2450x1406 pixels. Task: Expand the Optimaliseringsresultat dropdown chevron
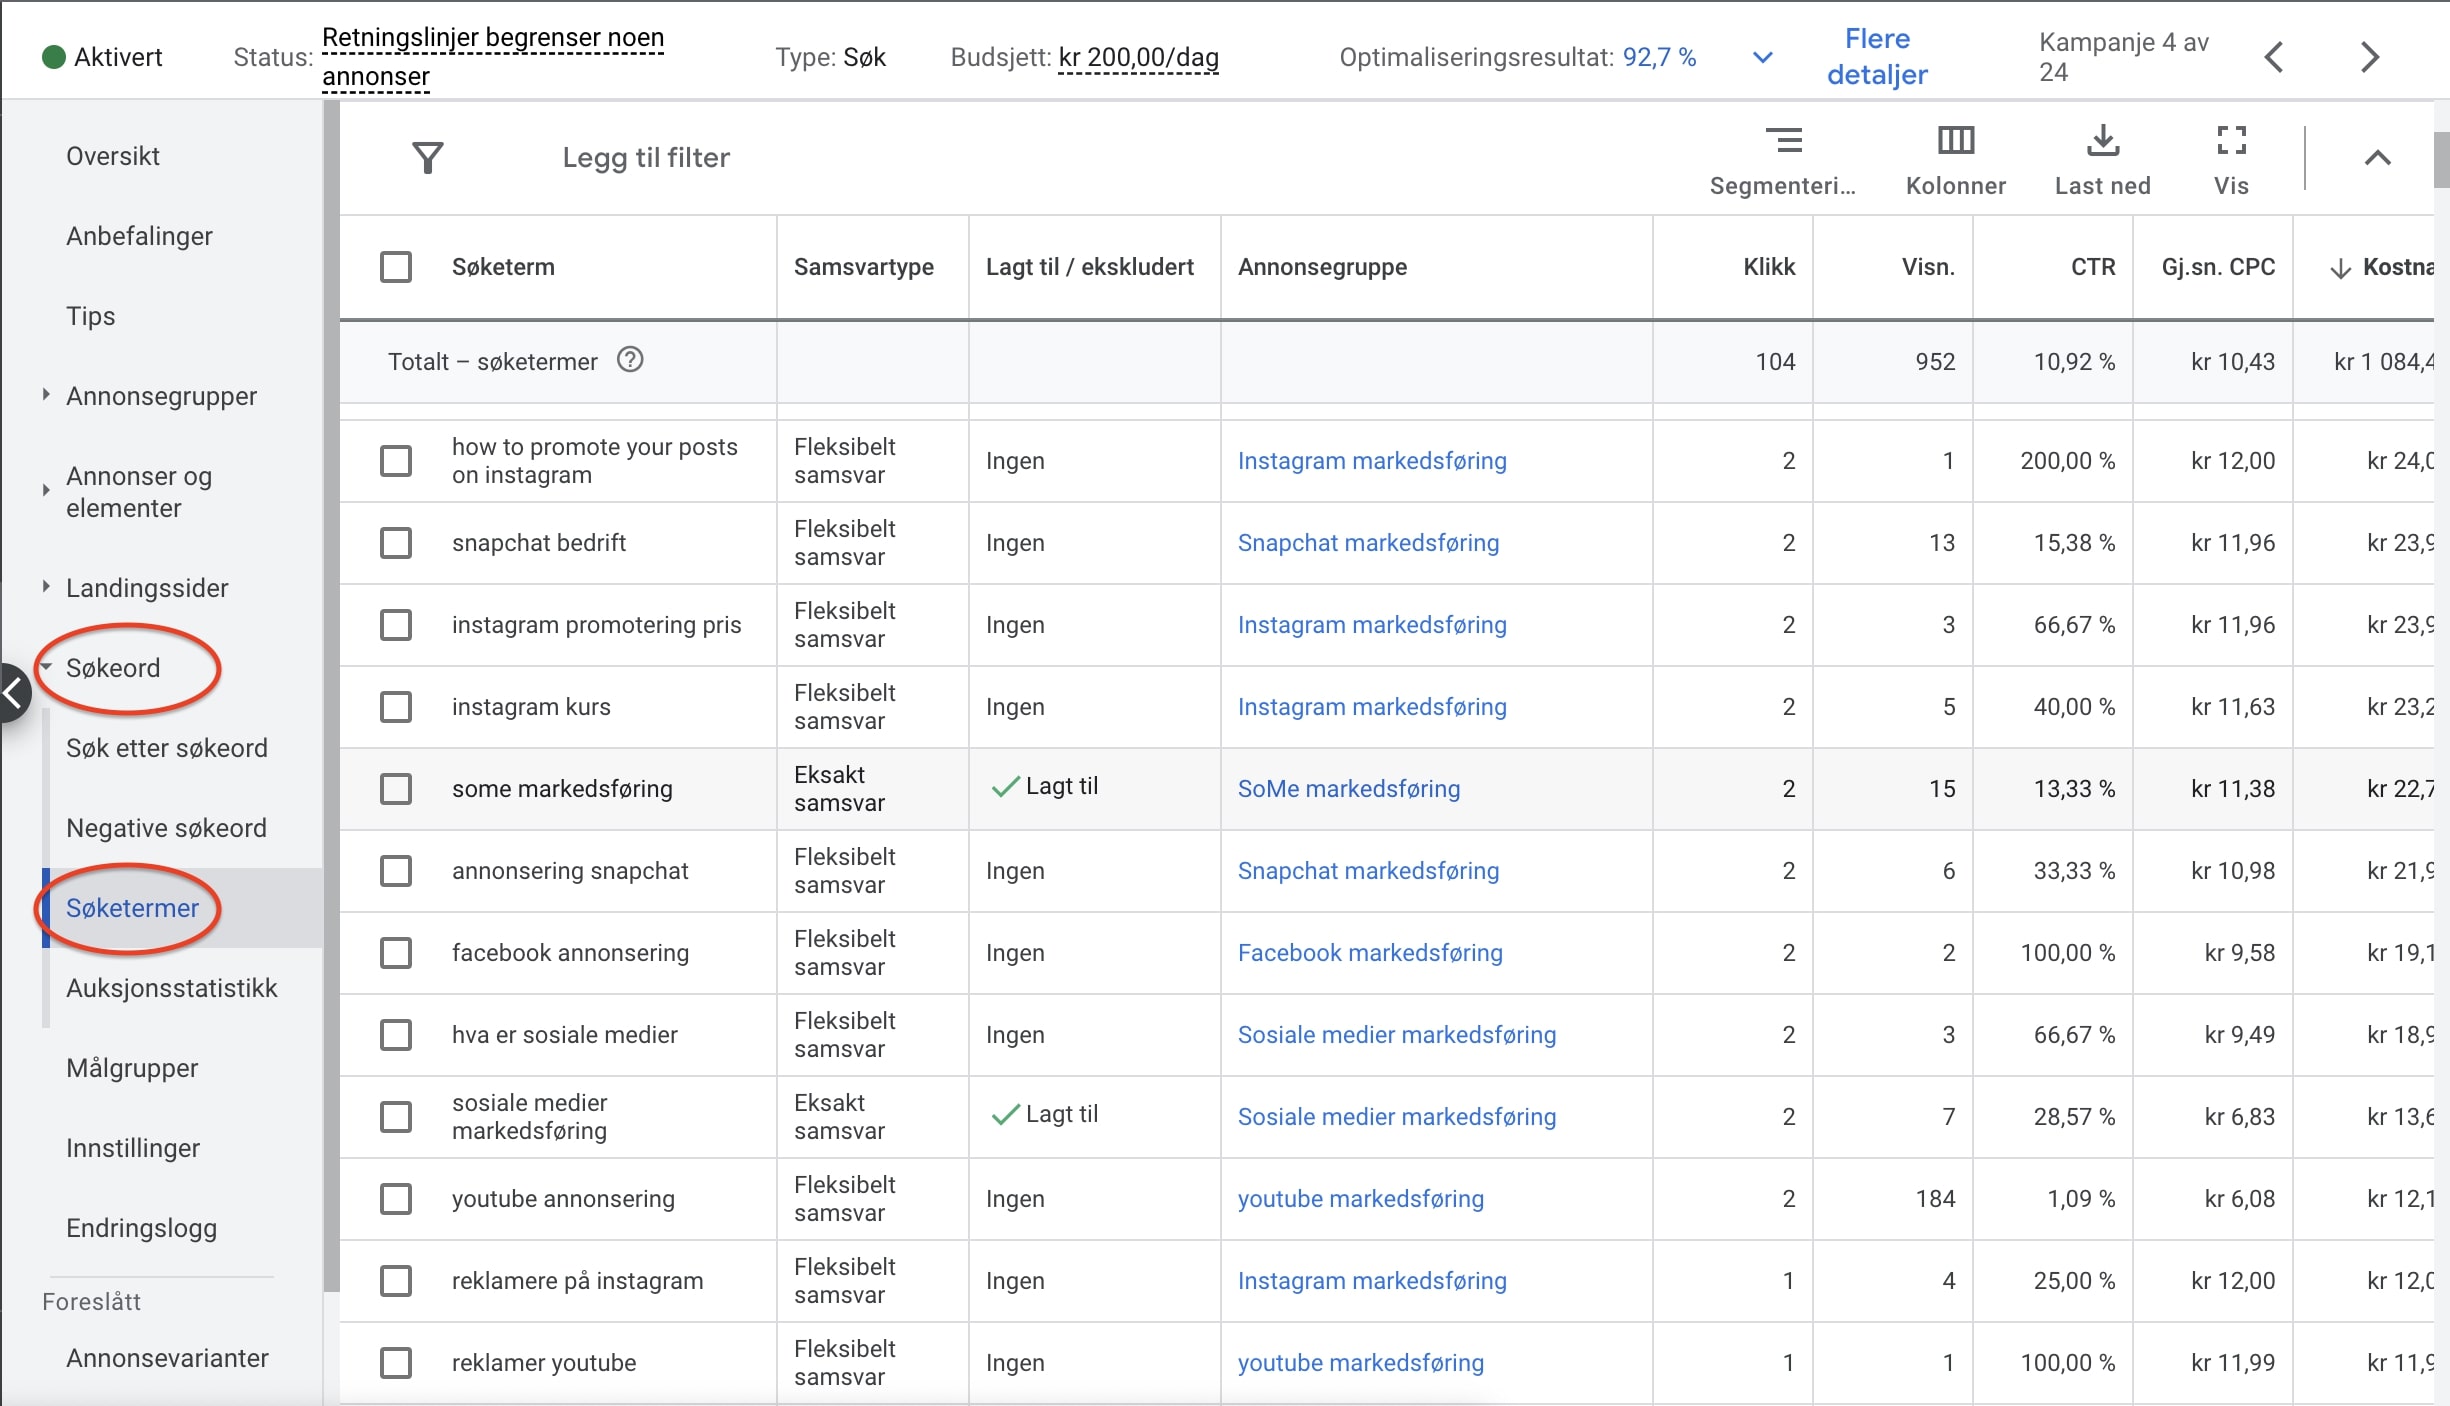1763,58
